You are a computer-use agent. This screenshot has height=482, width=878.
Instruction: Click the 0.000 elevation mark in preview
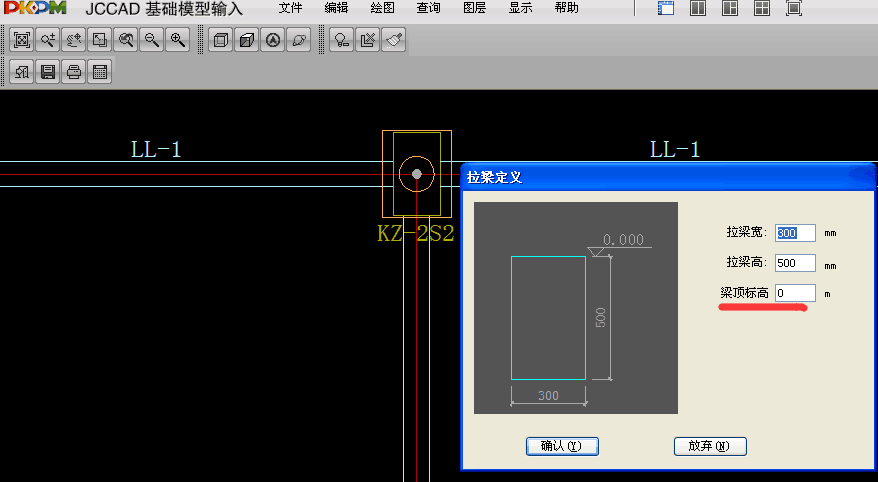pos(623,240)
